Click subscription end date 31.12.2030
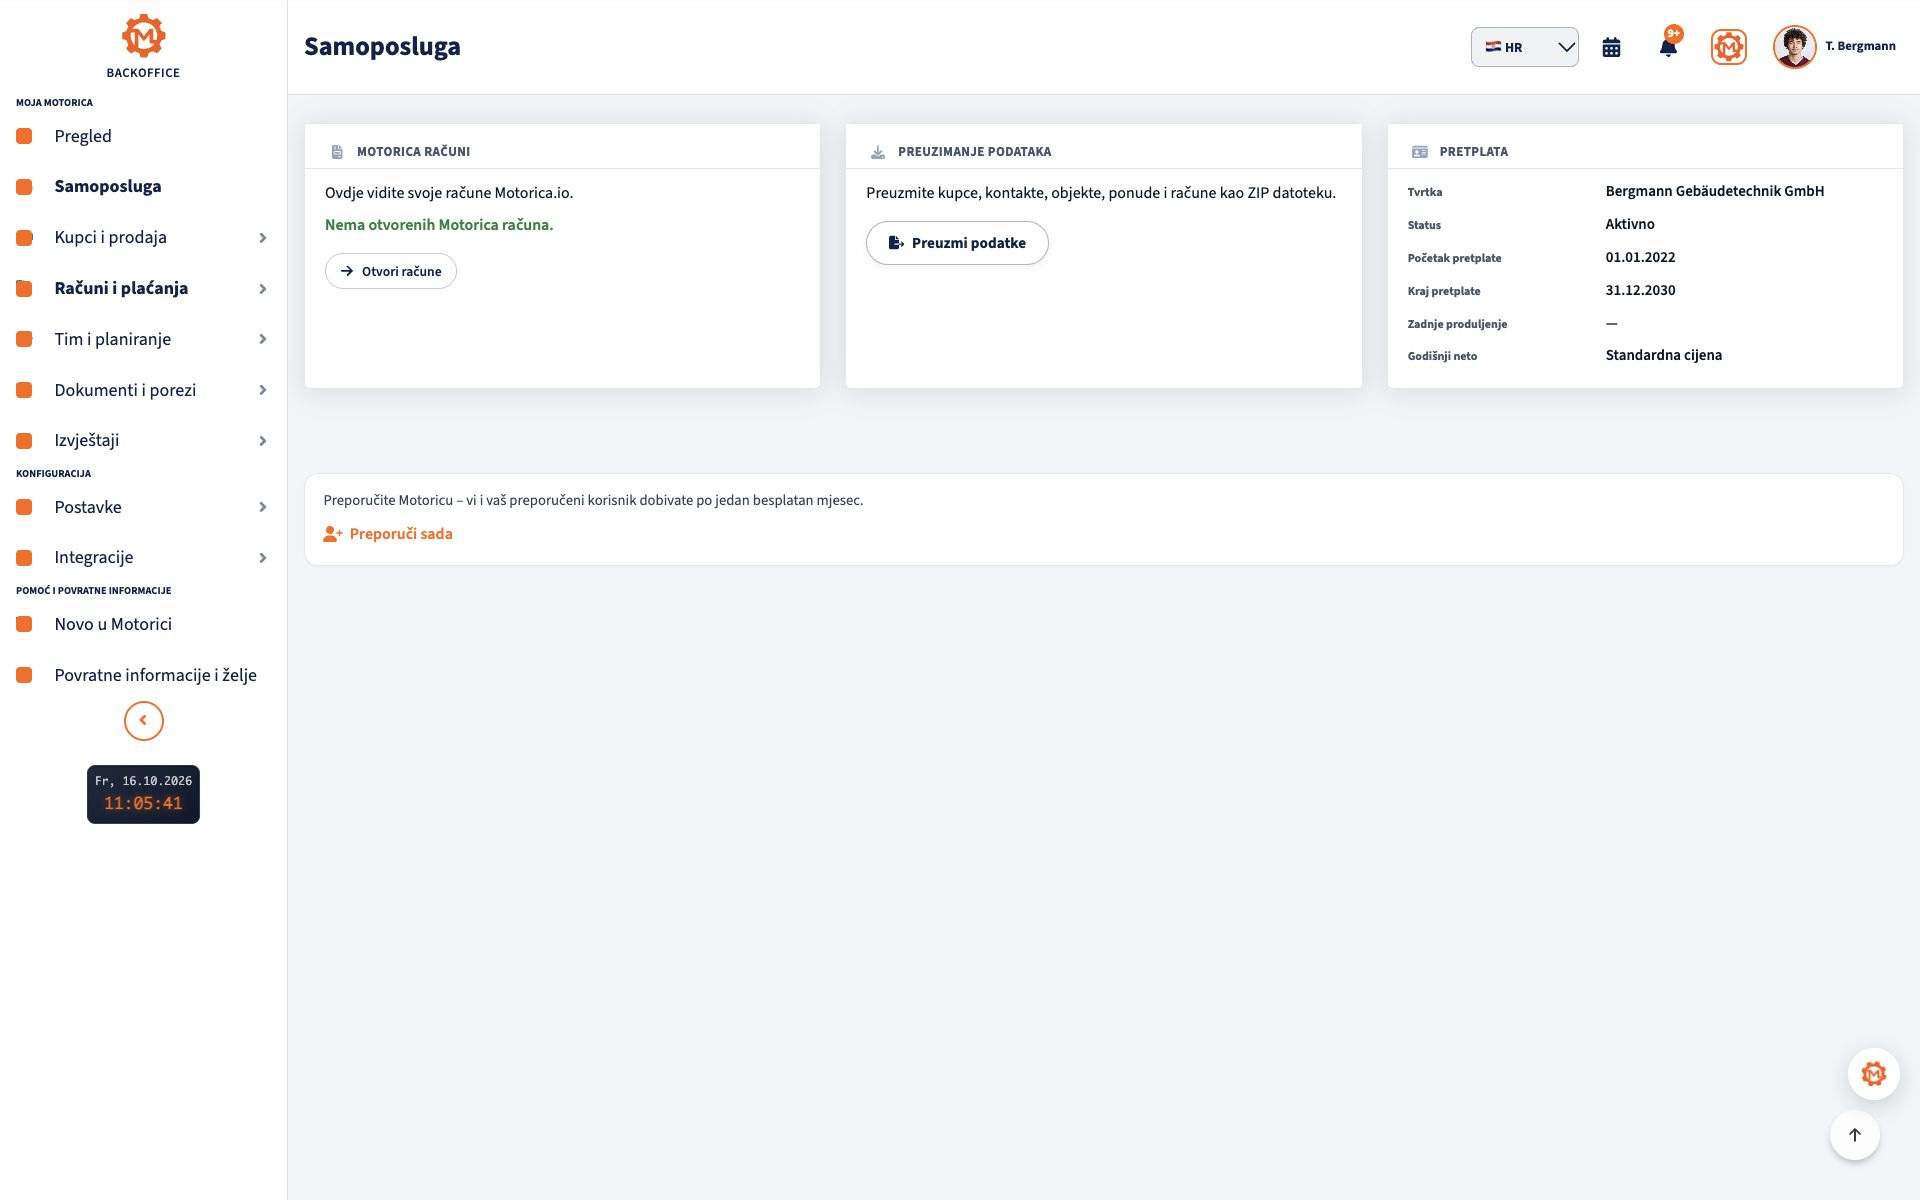 coord(1640,290)
